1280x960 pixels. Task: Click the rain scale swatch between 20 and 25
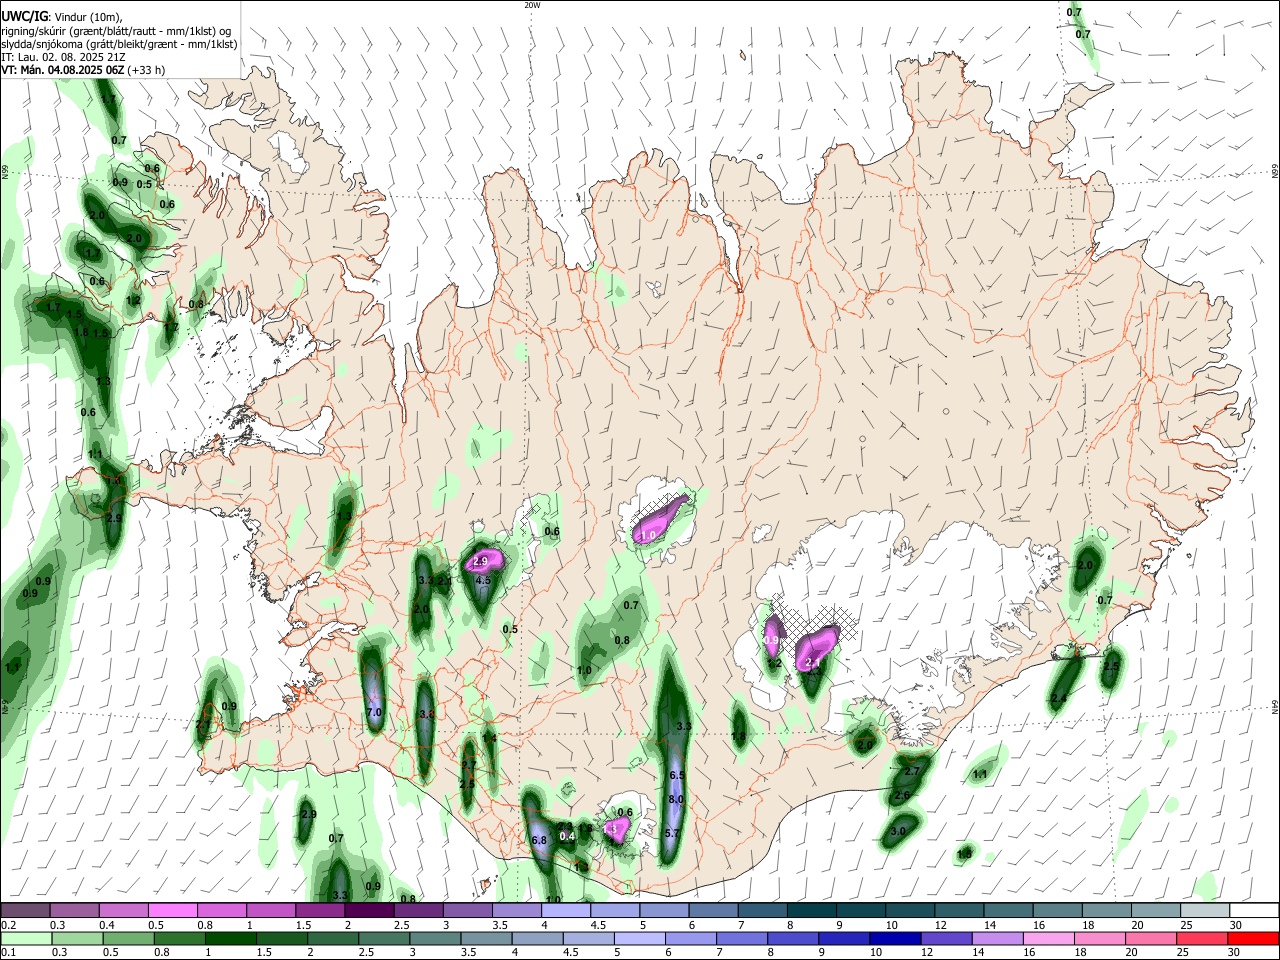pyautogui.click(x=1151, y=938)
